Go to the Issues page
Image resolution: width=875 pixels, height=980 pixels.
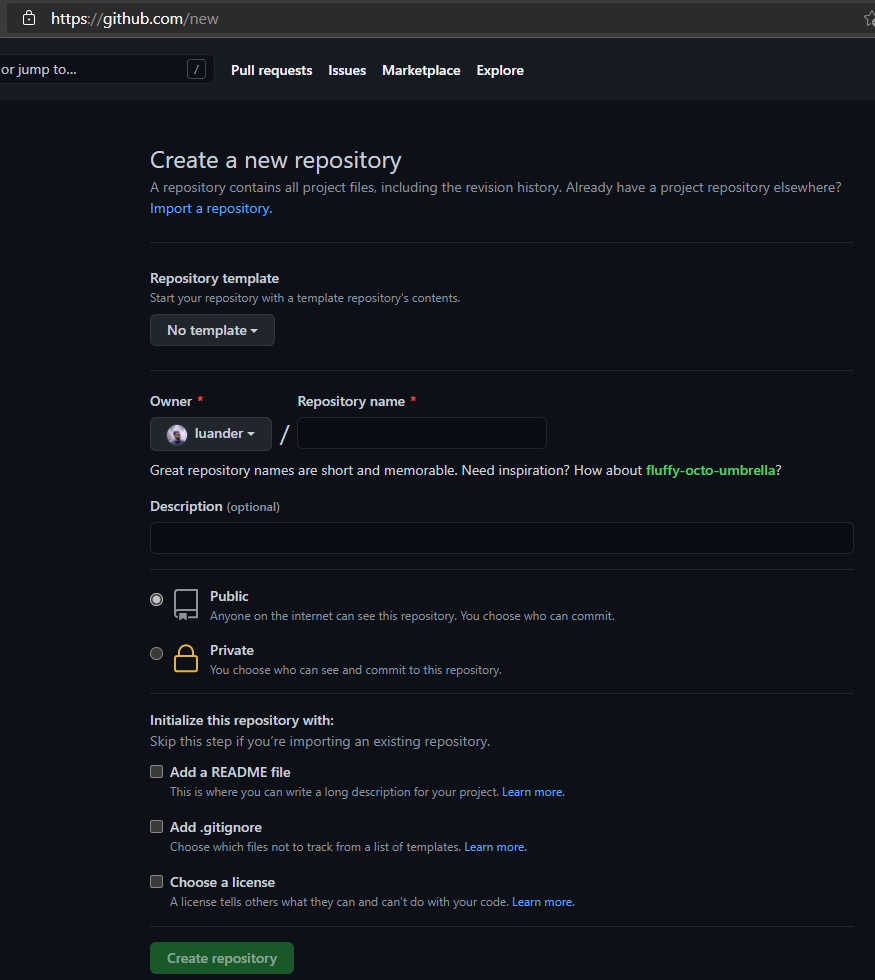pyautogui.click(x=347, y=70)
